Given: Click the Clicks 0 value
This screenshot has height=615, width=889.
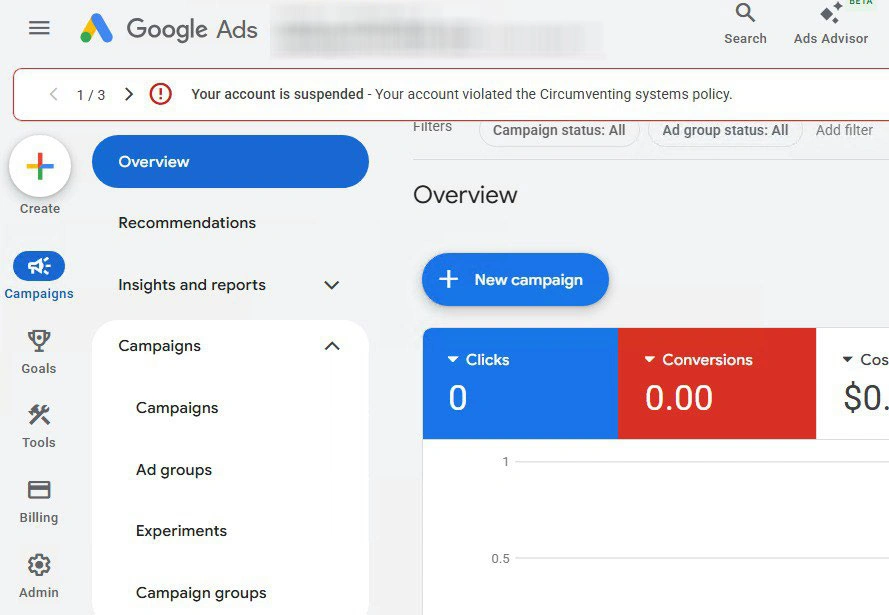Looking at the screenshot, I should point(458,397).
